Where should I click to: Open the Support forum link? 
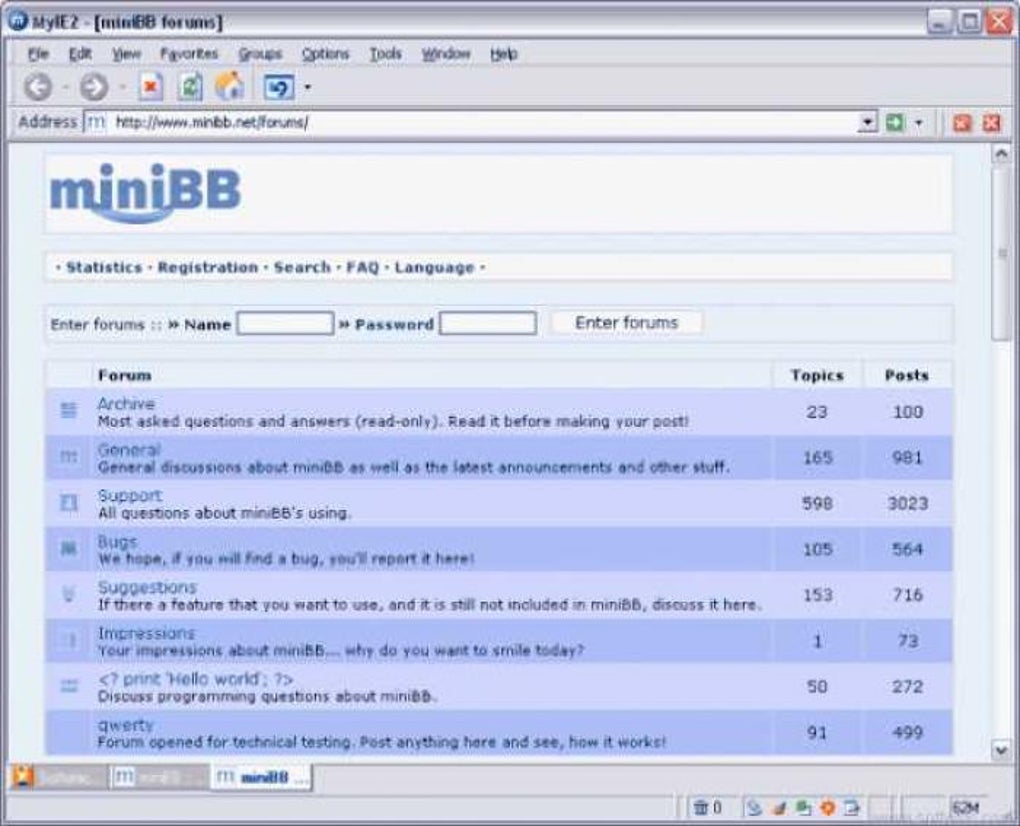(128, 495)
